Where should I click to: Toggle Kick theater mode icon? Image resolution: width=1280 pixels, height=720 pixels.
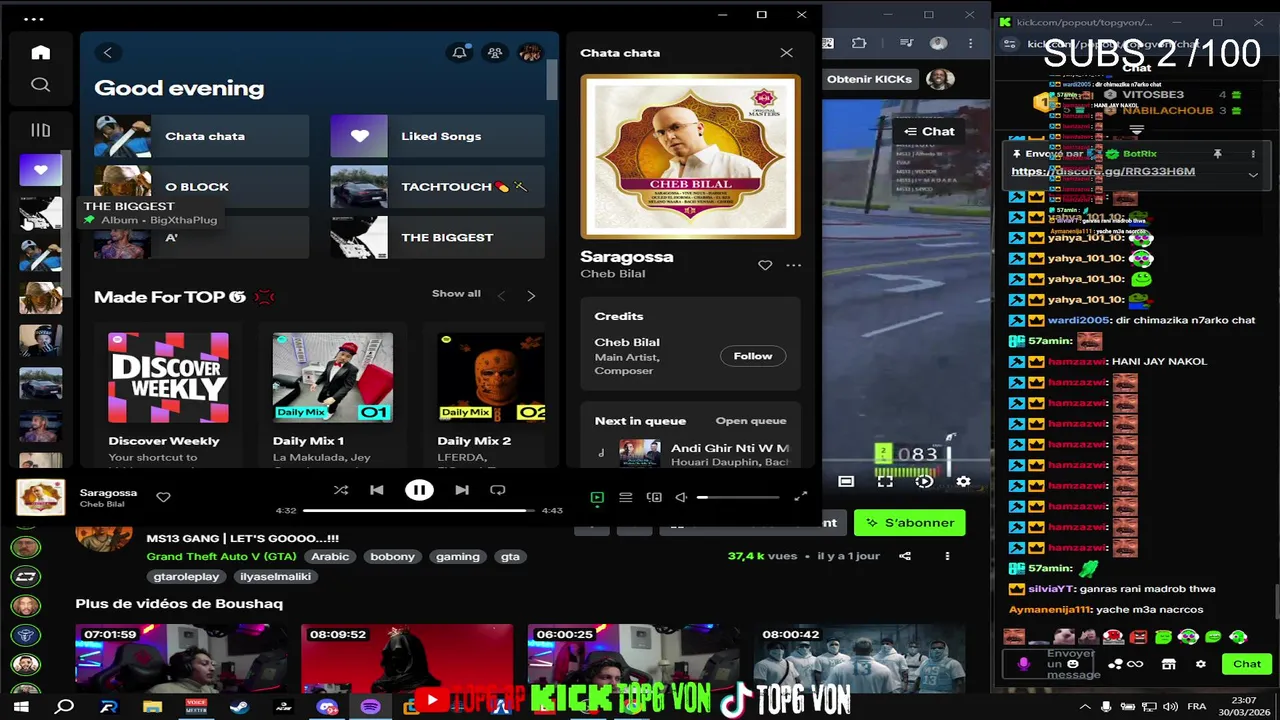(846, 481)
